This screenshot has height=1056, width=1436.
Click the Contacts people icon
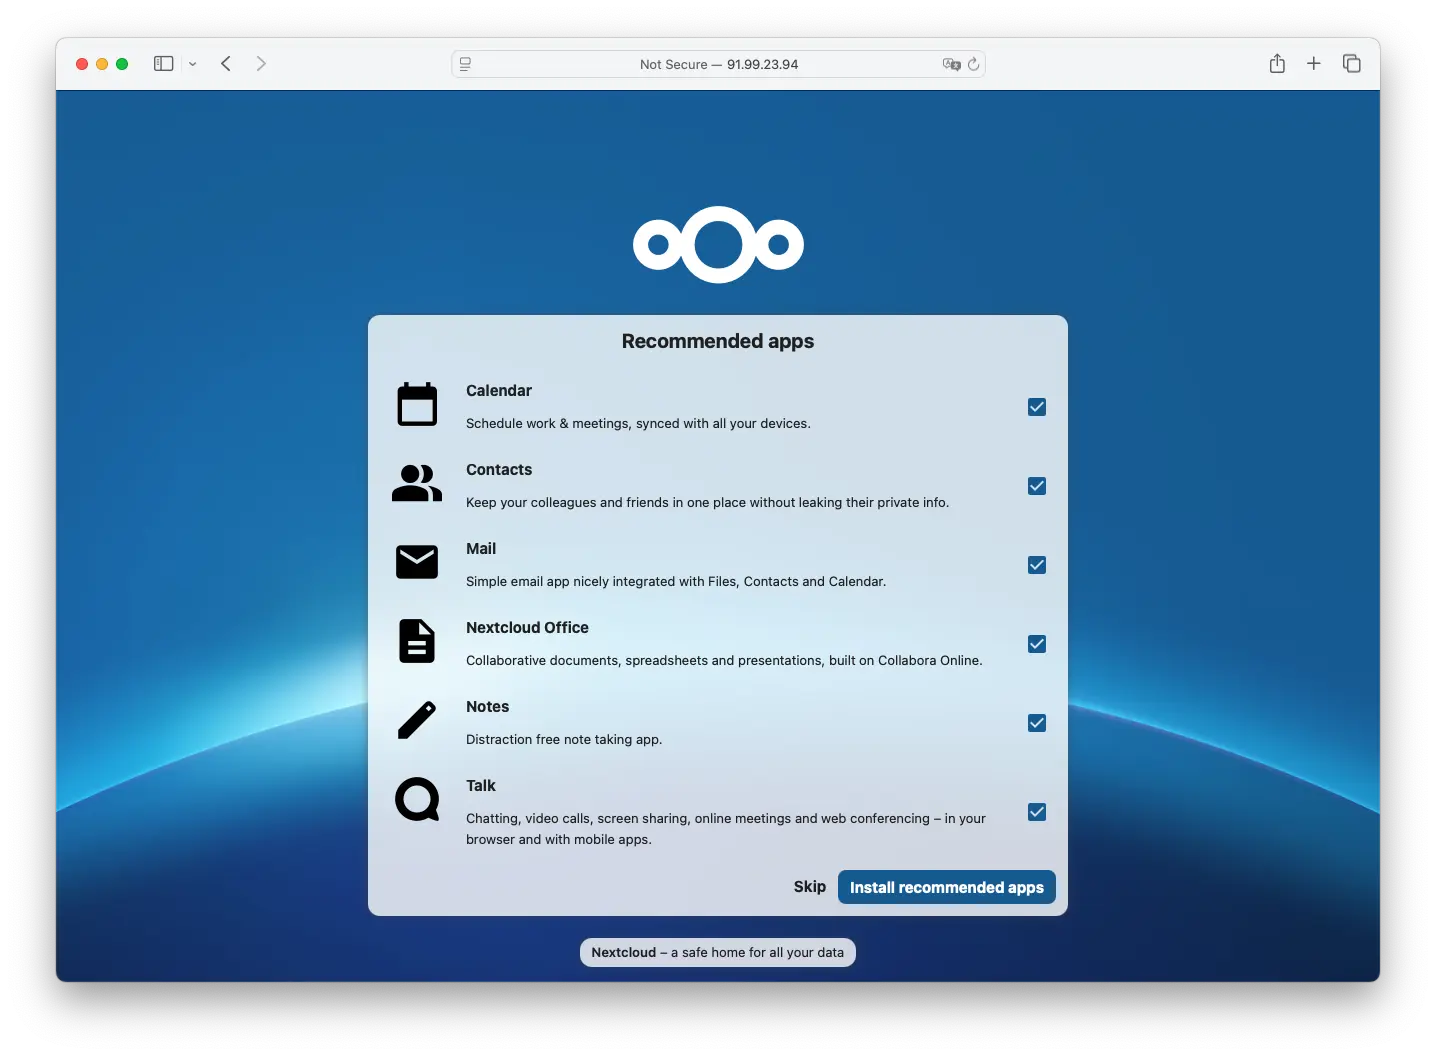tap(417, 484)
